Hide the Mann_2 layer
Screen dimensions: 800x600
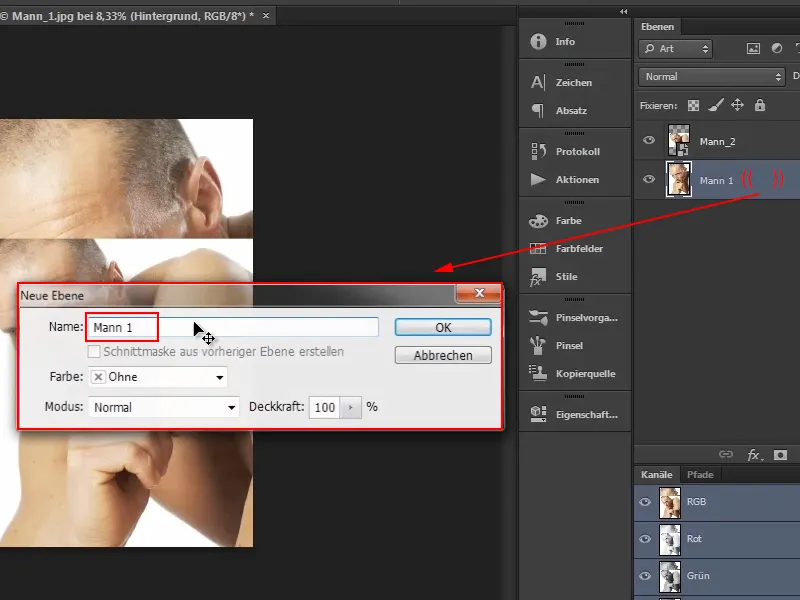click(648, 140)
